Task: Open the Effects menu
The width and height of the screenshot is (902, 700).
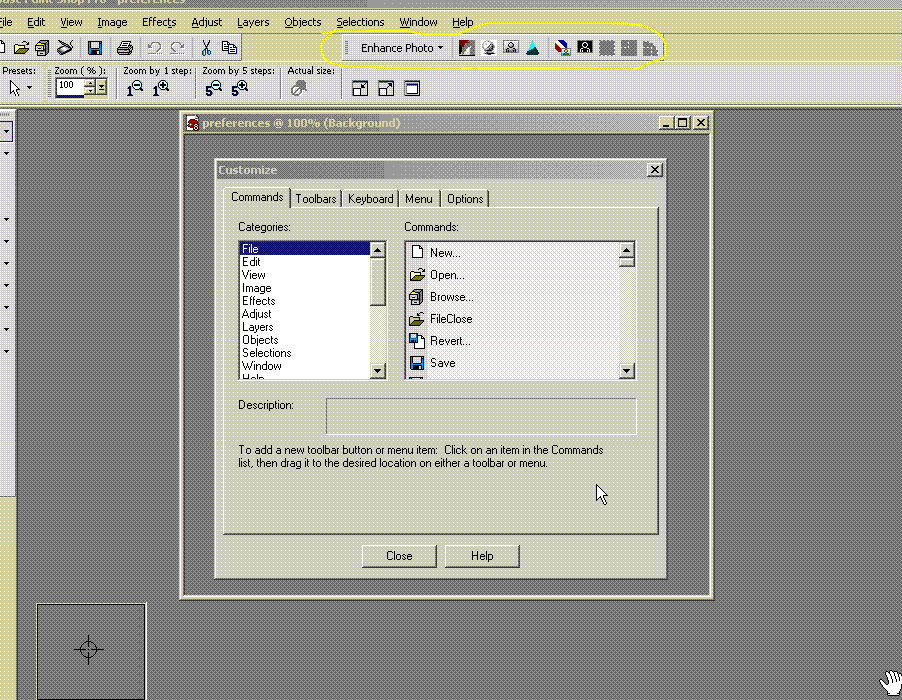Action: [159, 22]
